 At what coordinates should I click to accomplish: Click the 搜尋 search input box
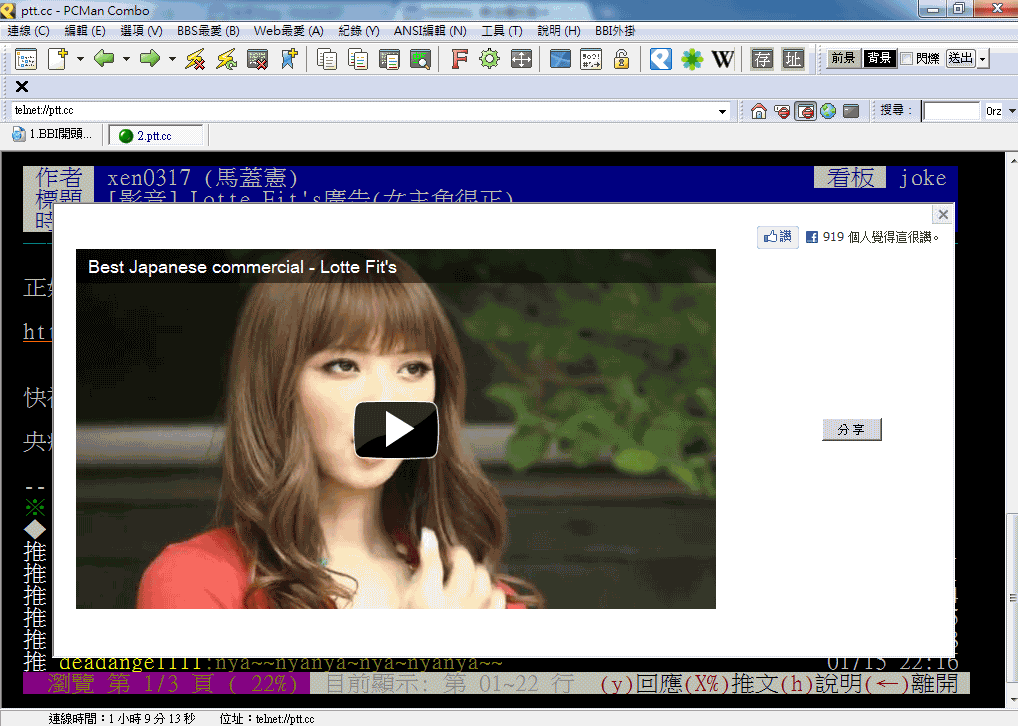tap(950, 111)
